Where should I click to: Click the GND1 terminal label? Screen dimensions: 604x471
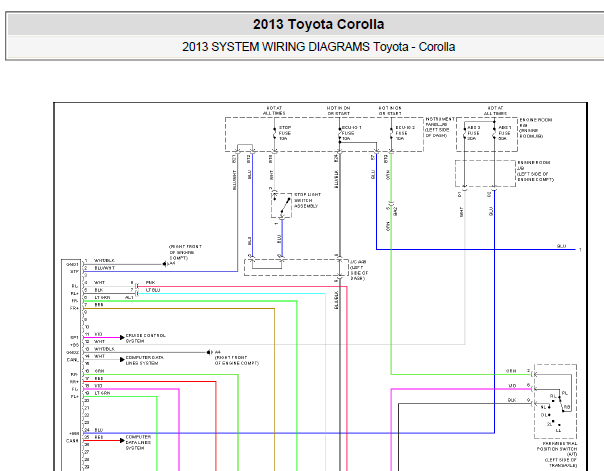pyautogui.click(x=72, y=265)
